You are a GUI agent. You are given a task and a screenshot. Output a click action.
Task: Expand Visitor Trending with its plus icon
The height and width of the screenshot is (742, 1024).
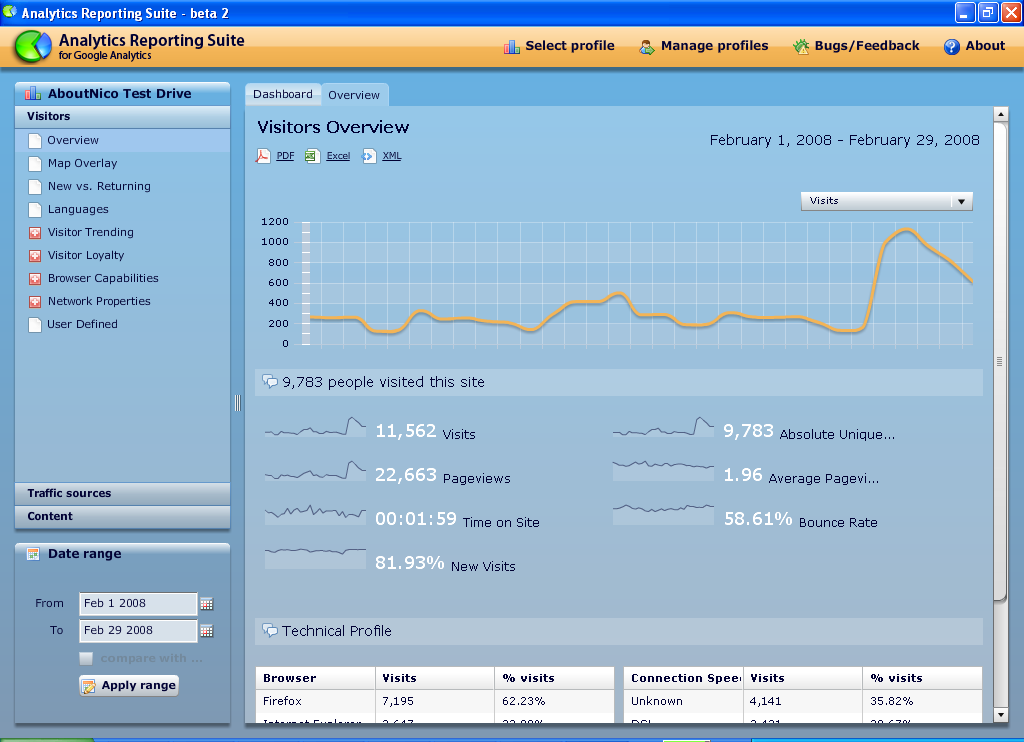pos(35,233)
